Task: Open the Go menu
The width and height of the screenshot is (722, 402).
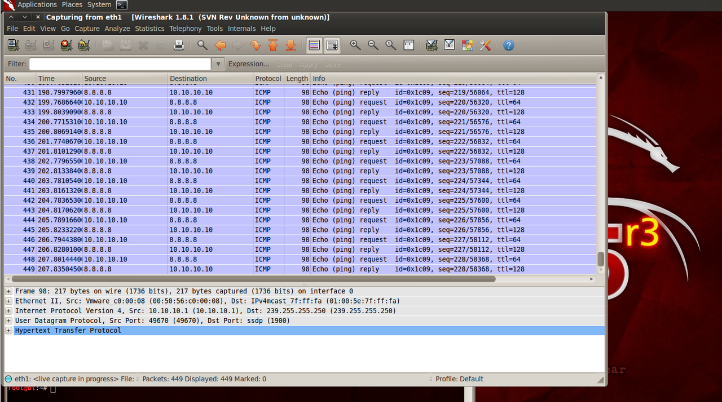Action: pos(65,29)
